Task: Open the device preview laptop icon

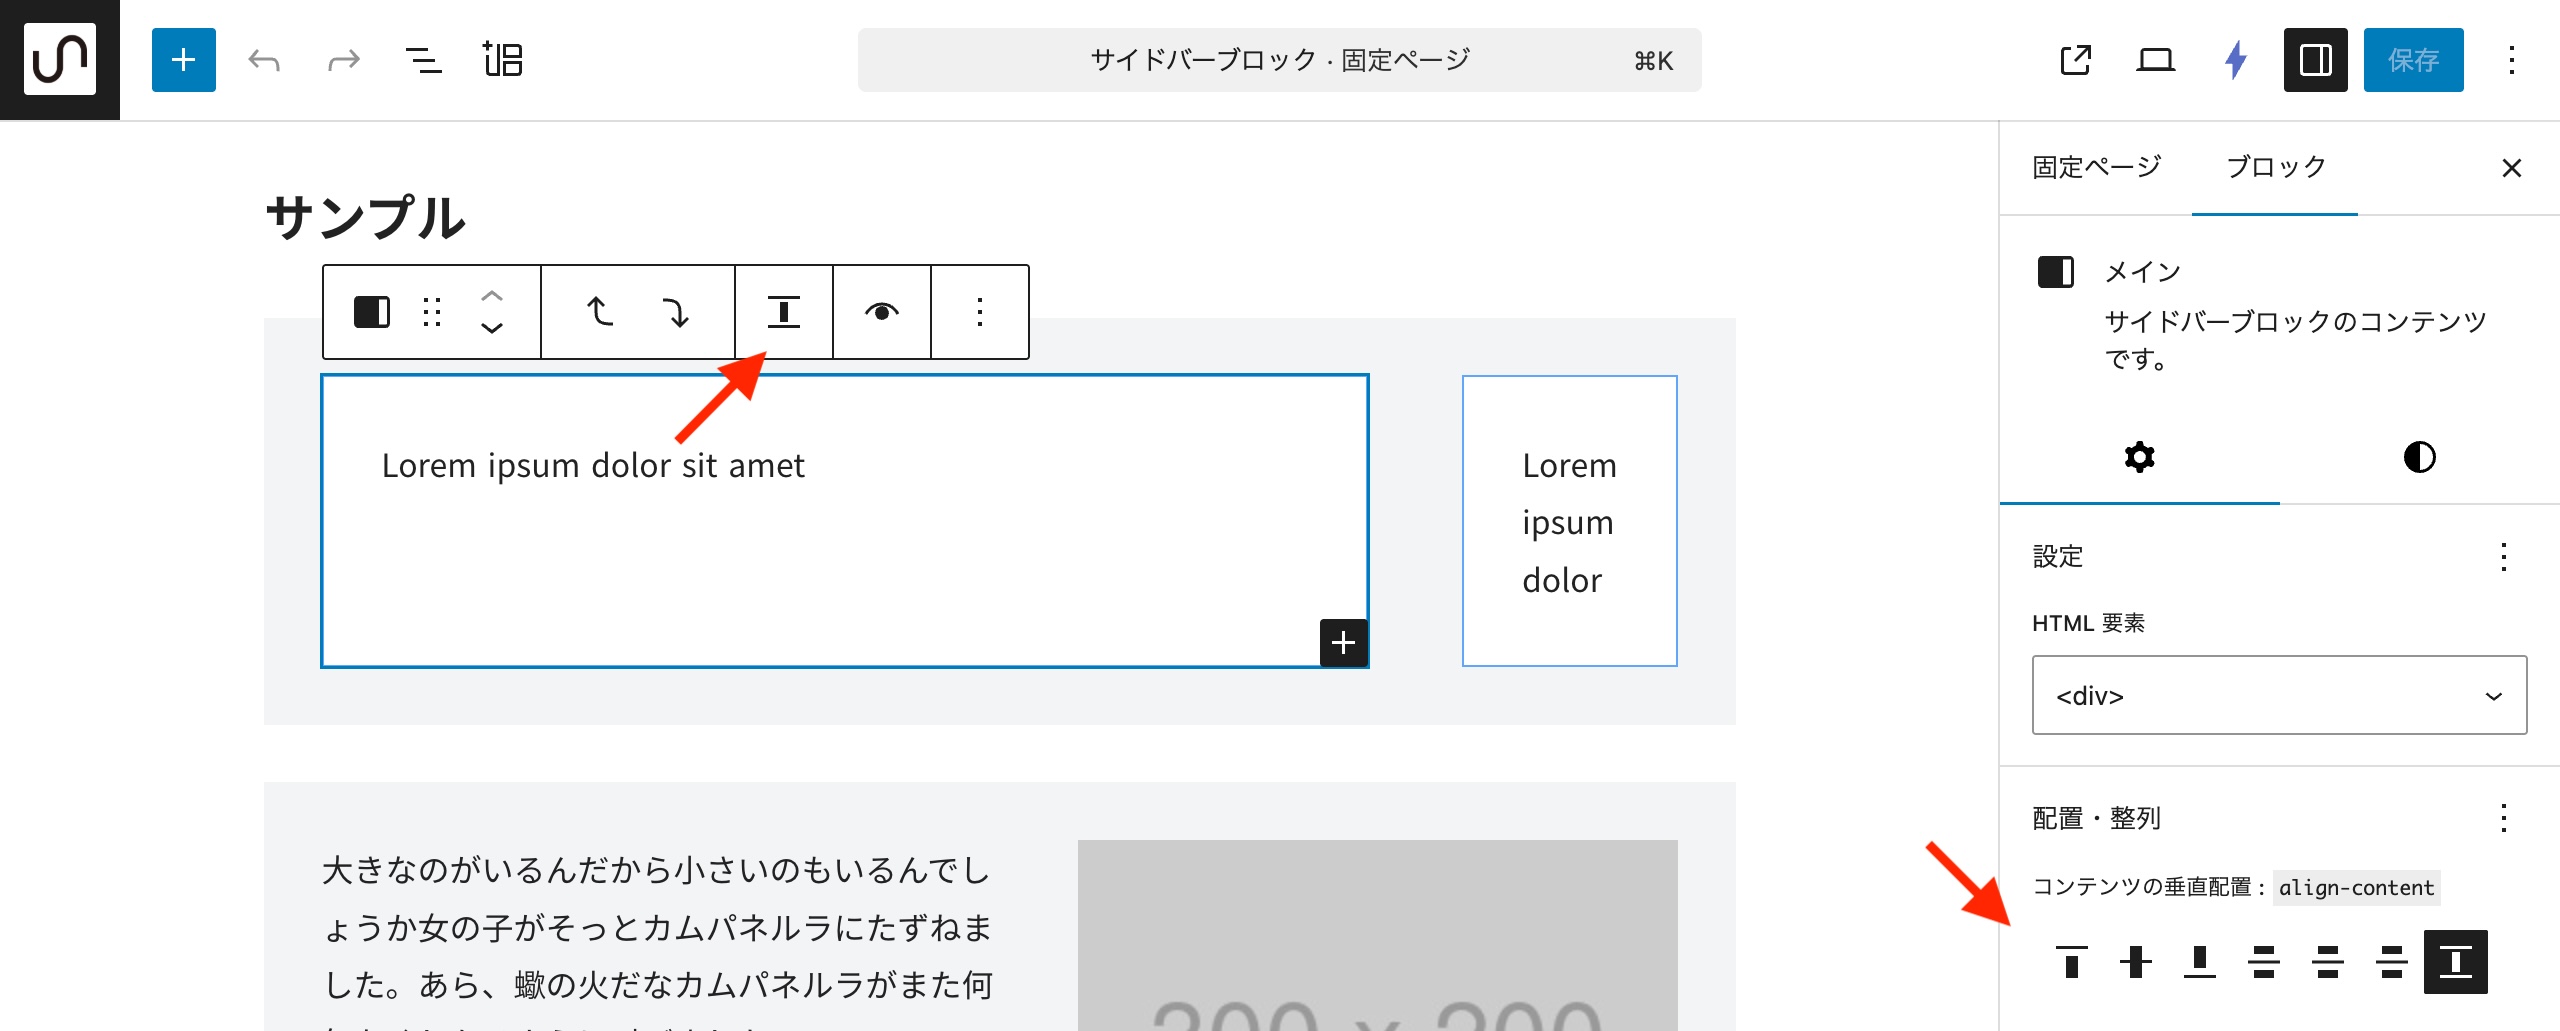Action: (x=2155, y=60)
